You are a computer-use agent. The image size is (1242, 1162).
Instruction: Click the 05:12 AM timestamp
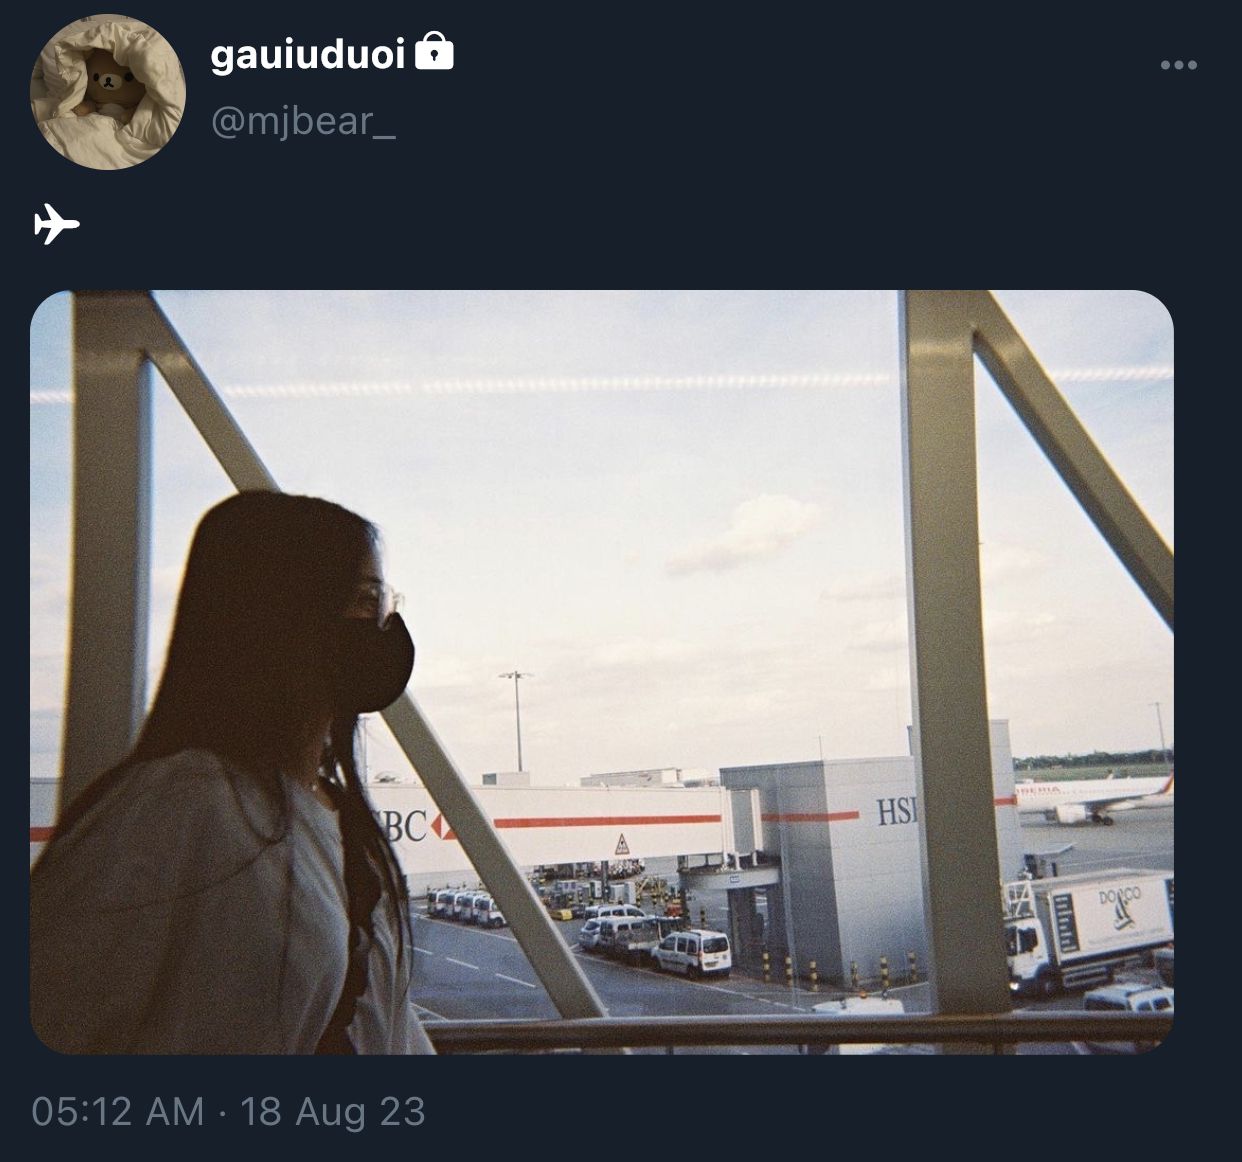pyautogui.click(x=118, y=1111)
